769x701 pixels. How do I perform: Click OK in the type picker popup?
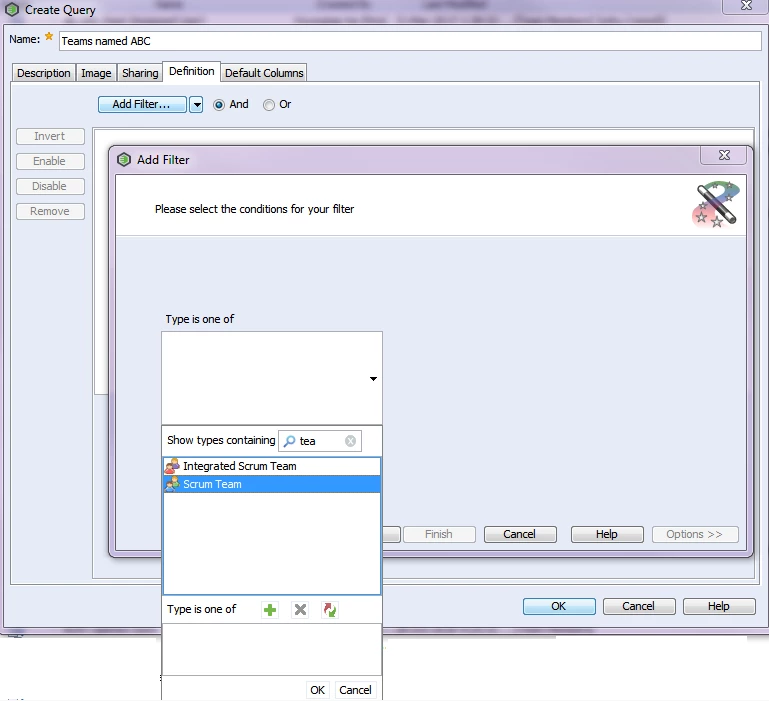(x=317, y=690)
